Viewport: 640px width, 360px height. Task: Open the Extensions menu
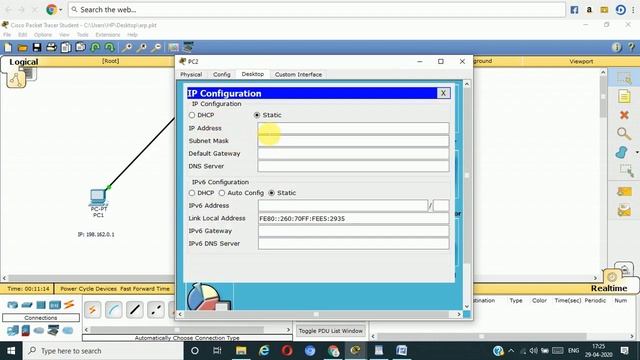(108, 35)
